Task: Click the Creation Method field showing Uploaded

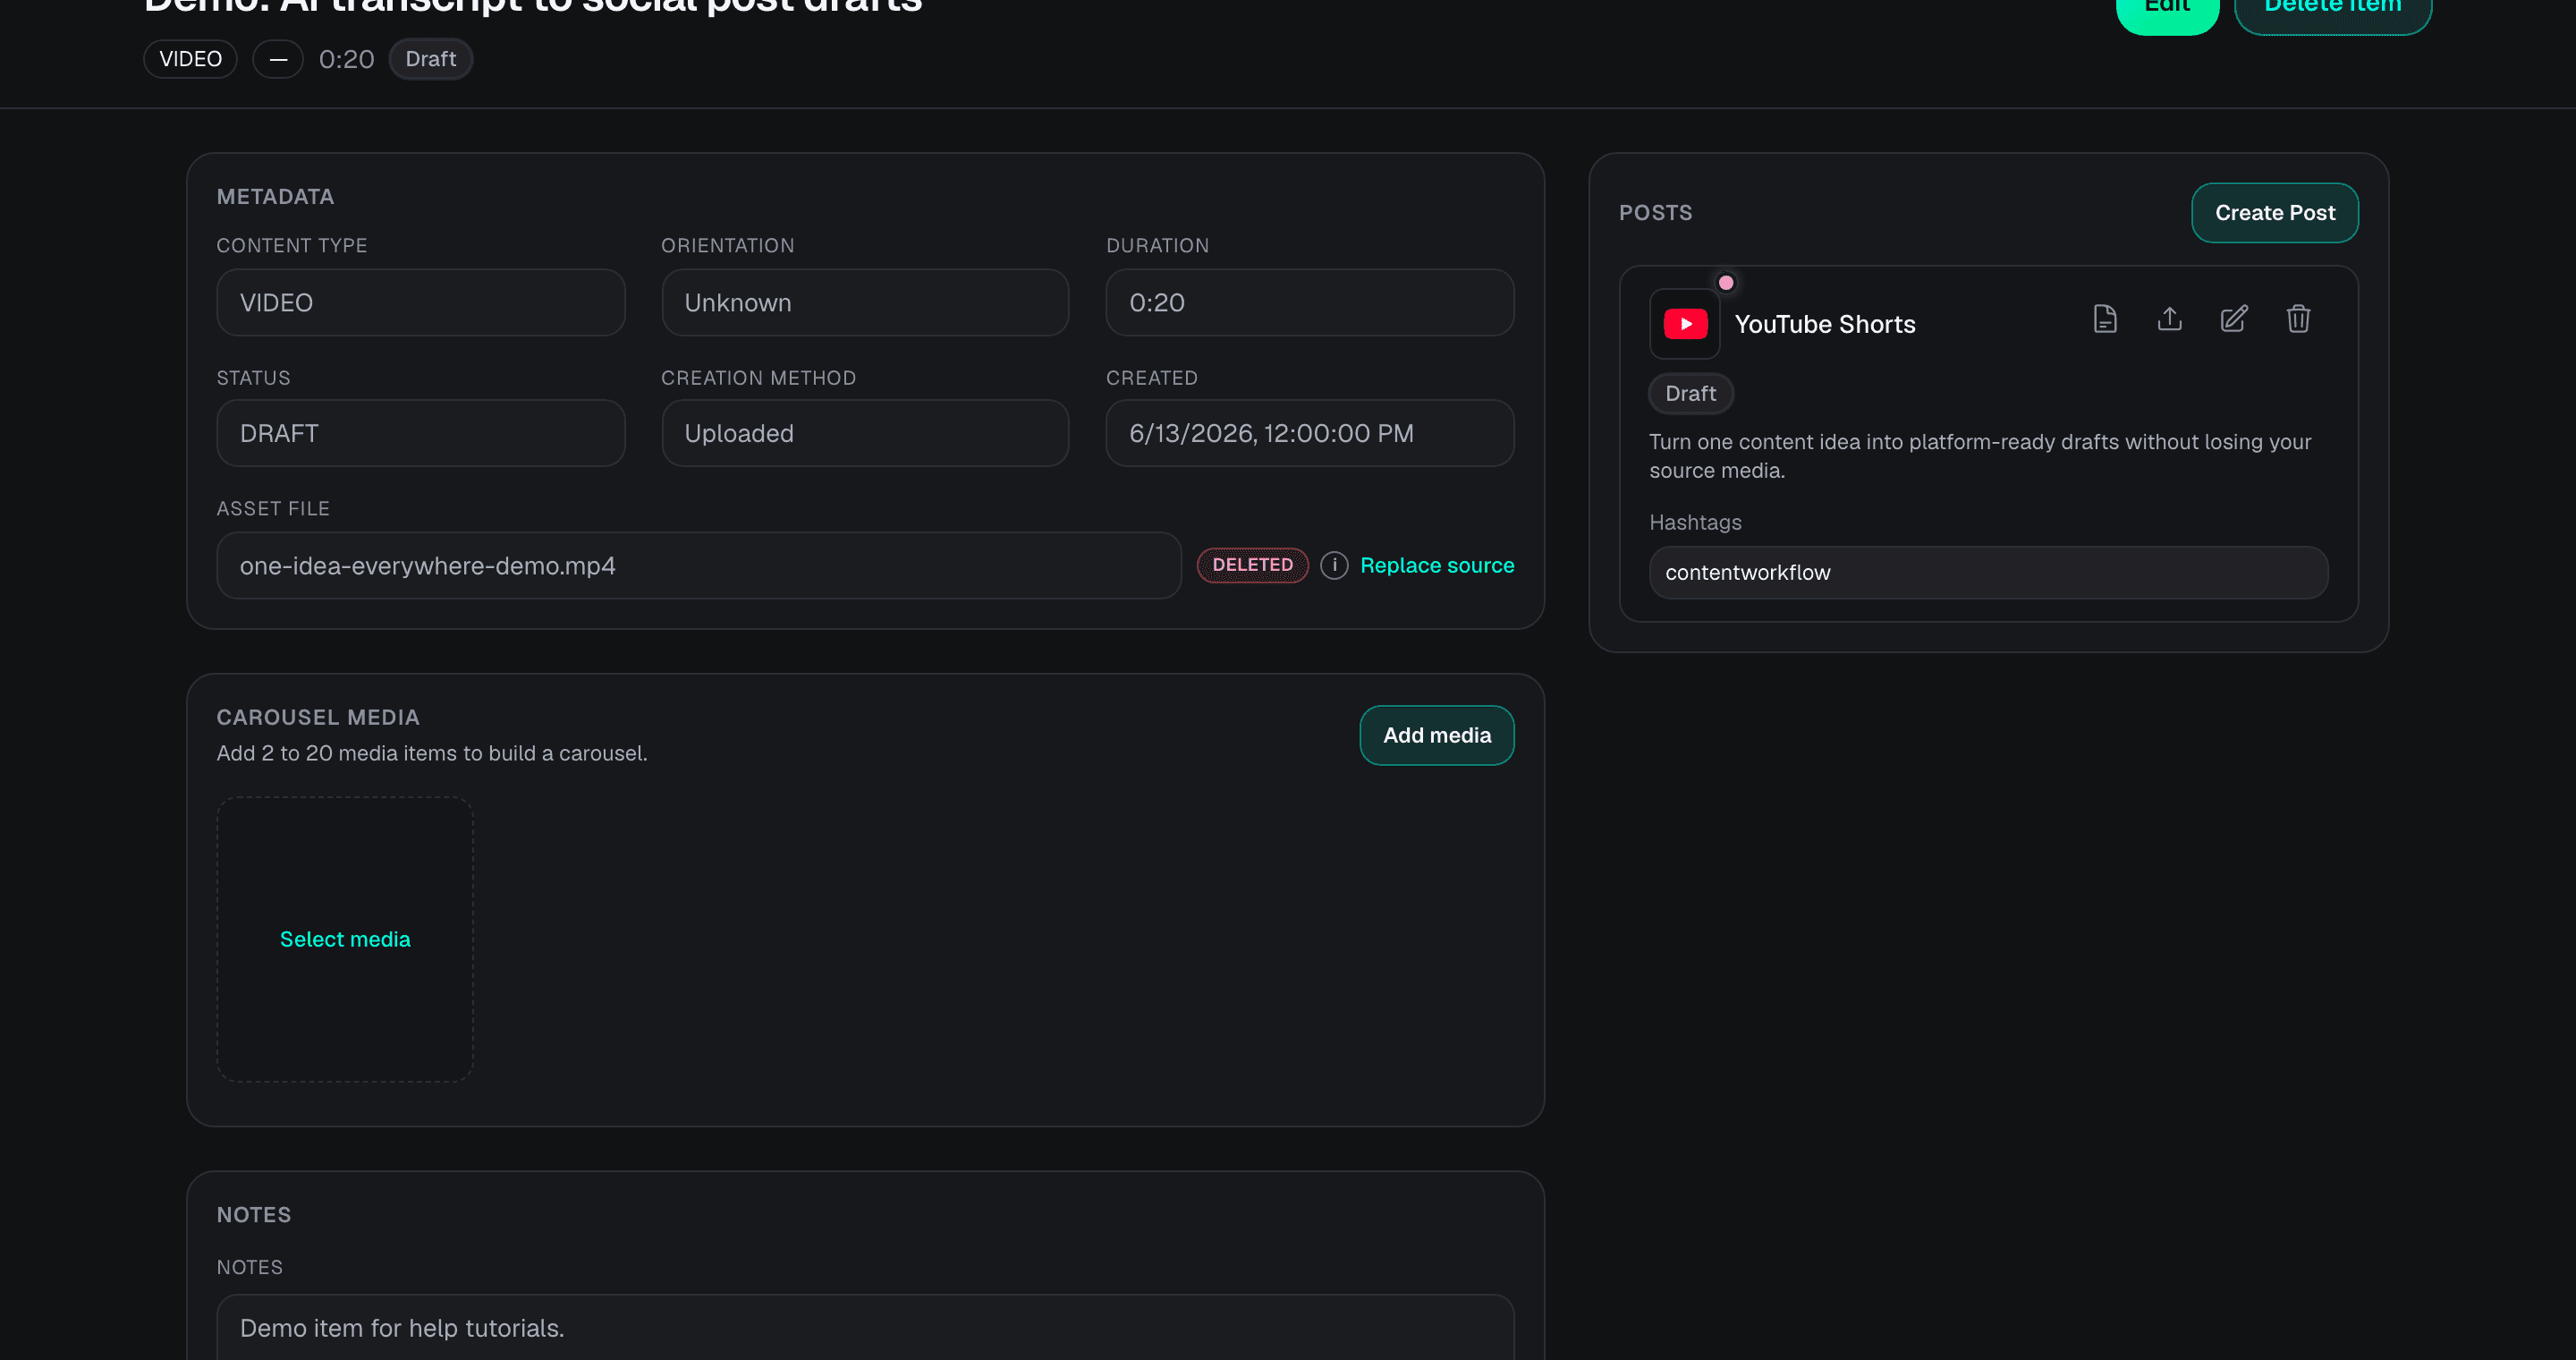Action: [865, 433]
